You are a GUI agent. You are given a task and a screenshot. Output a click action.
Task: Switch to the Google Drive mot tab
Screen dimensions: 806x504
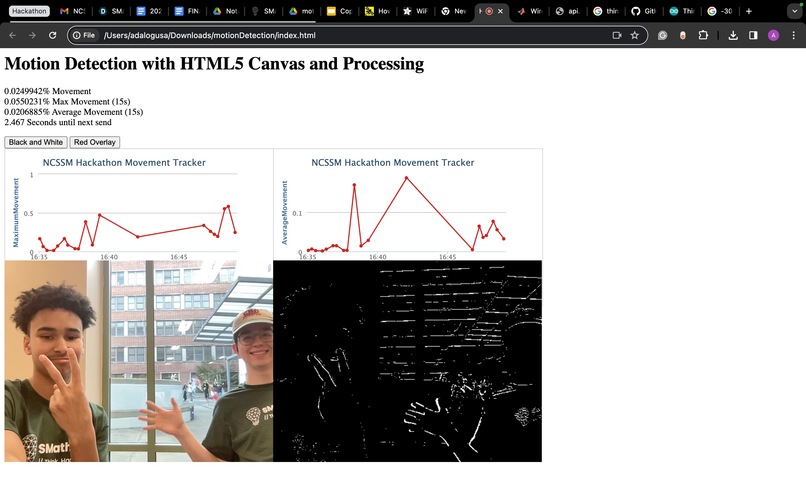(302, 11)
